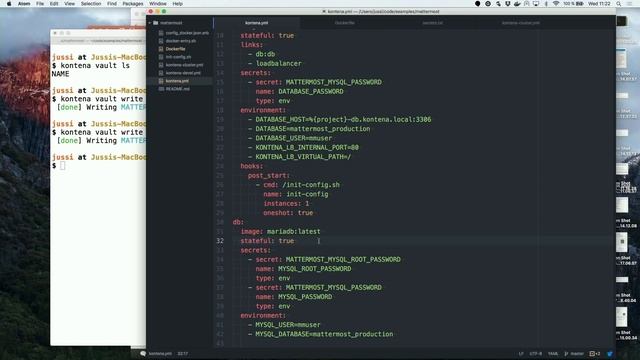Click the blue bird icon in status bar

pos(610,354)
